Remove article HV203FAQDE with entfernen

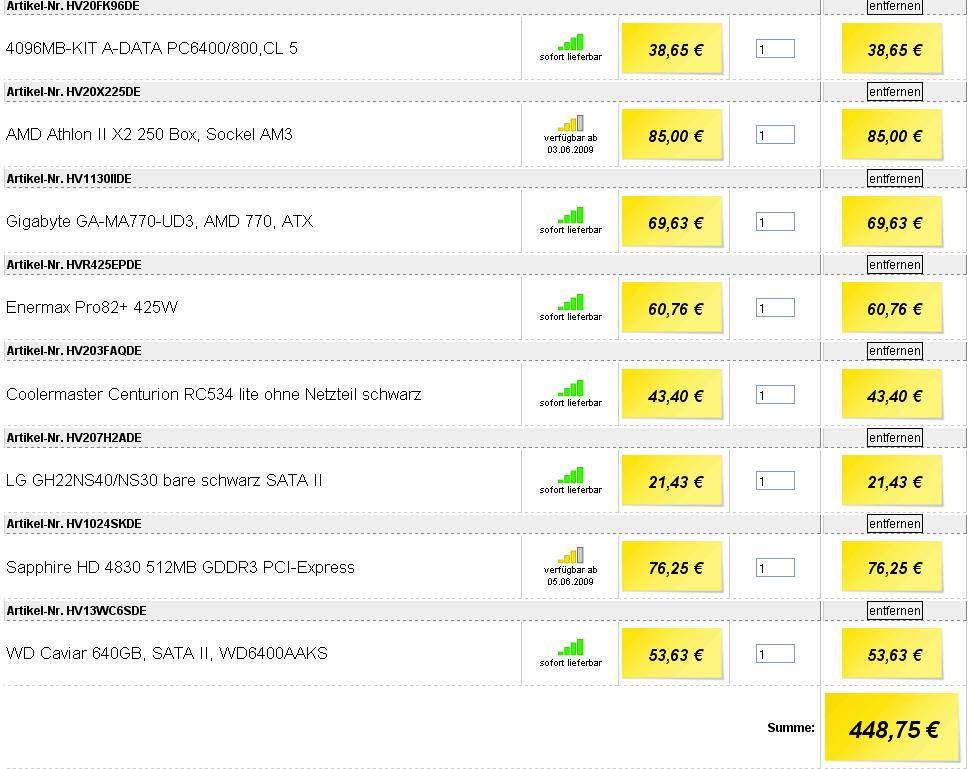(x=895, y=351)
